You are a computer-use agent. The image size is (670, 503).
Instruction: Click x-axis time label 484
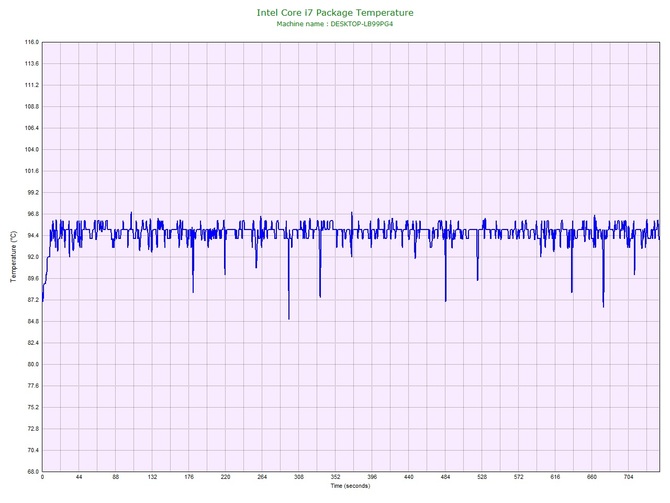click(x=446, y=477)
